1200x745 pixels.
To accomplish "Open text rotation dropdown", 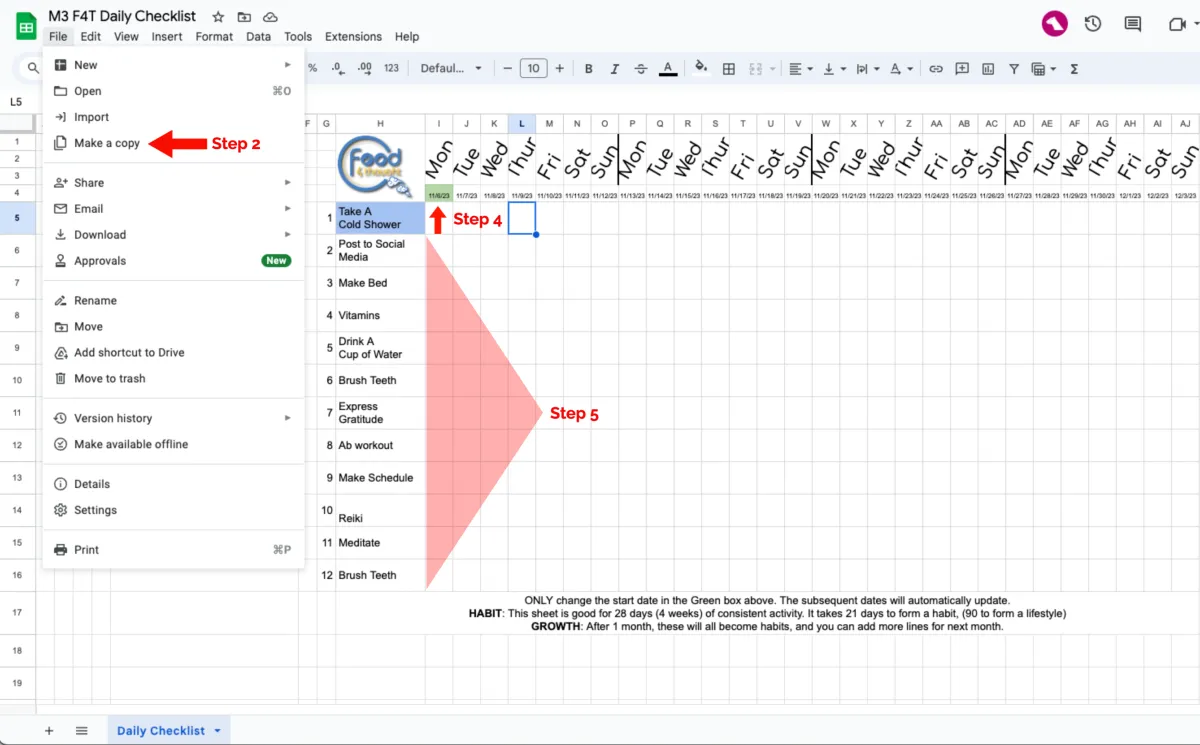I will pyautogui.click(x=901, y=68).
